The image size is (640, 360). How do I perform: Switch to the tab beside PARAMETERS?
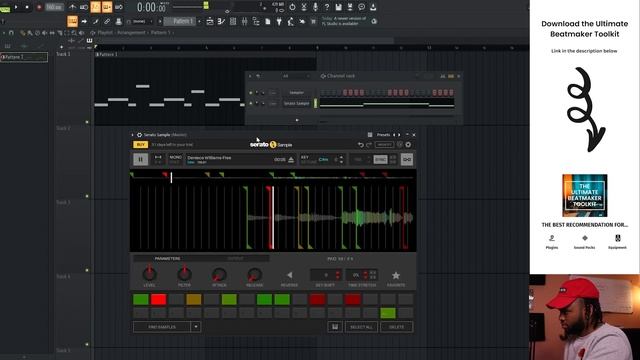pyautogui.click(x=236, y=258)
